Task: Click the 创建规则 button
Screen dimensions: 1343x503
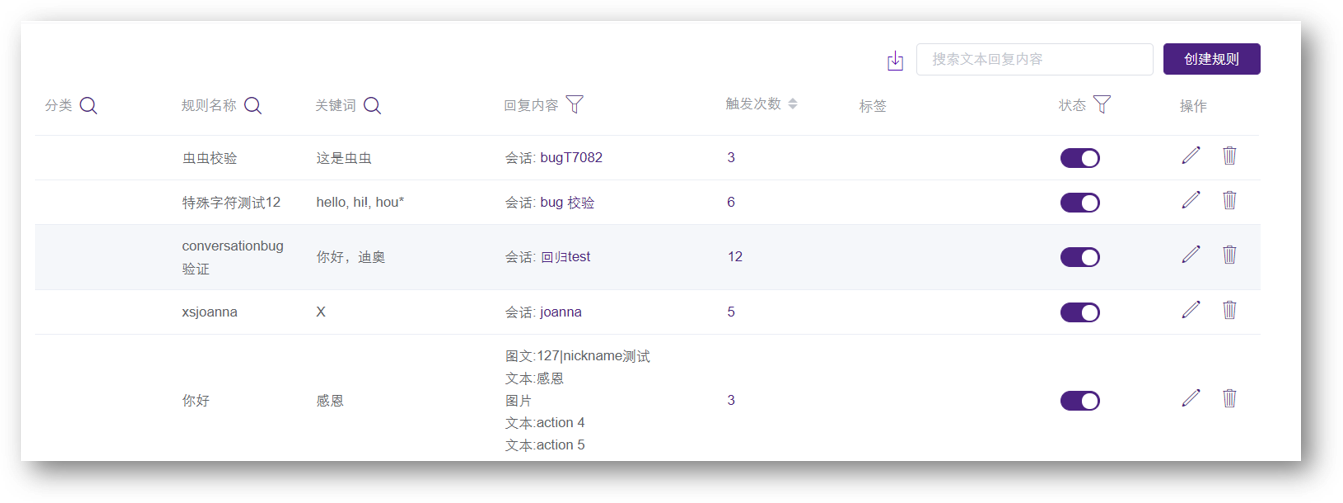Action: pos(1211,59)
